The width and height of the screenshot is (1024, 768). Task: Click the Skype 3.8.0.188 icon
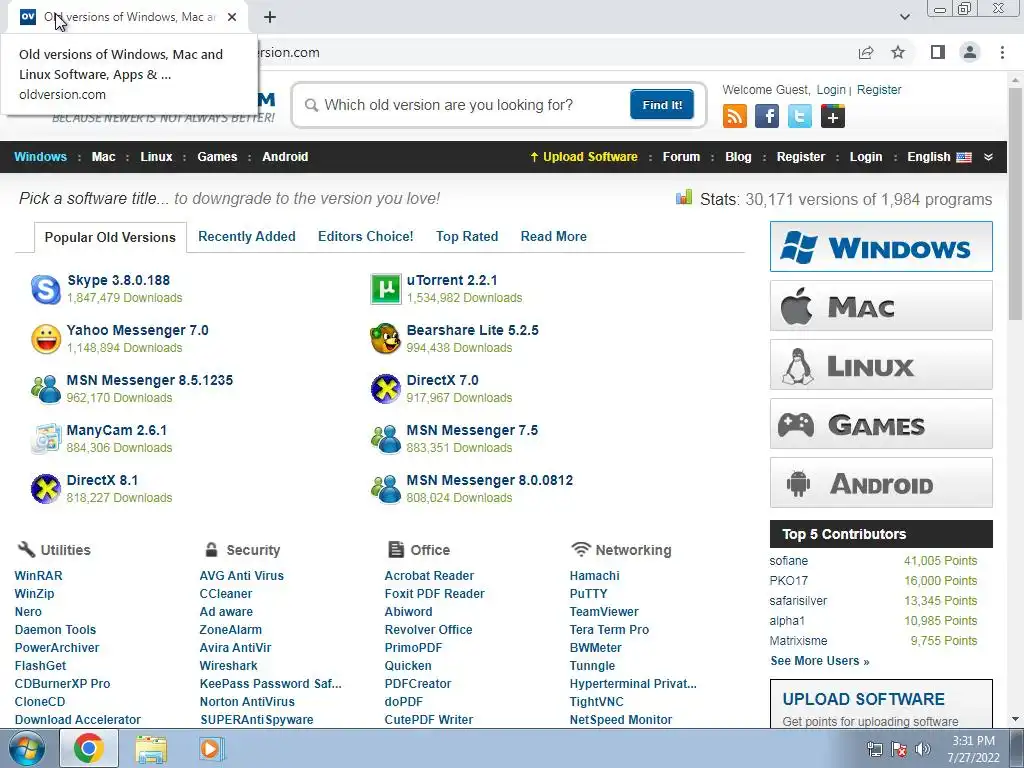point(46,289)
